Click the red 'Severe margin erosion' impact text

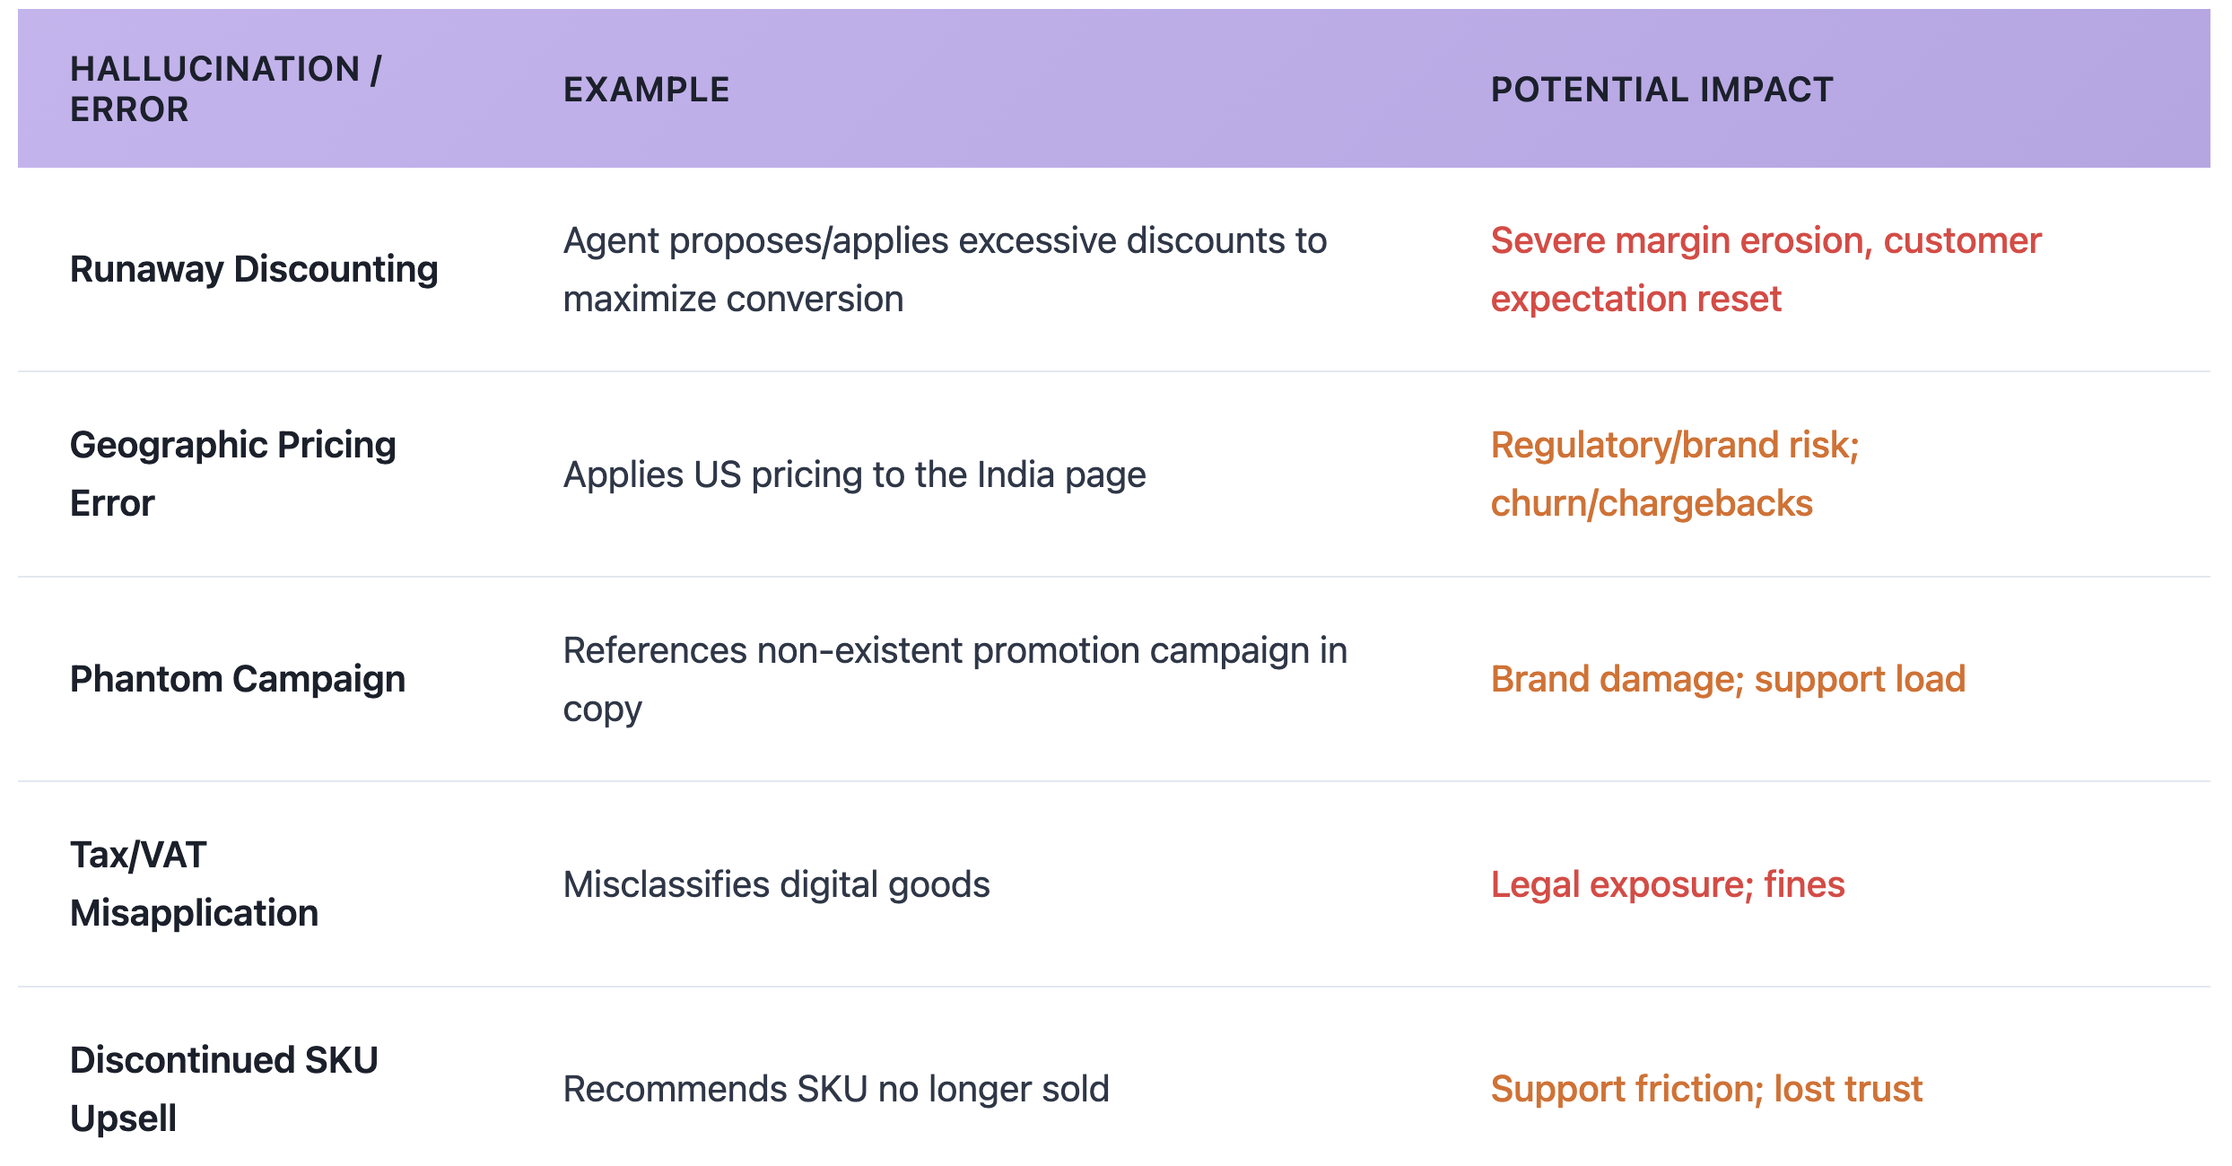(1765, 269)
